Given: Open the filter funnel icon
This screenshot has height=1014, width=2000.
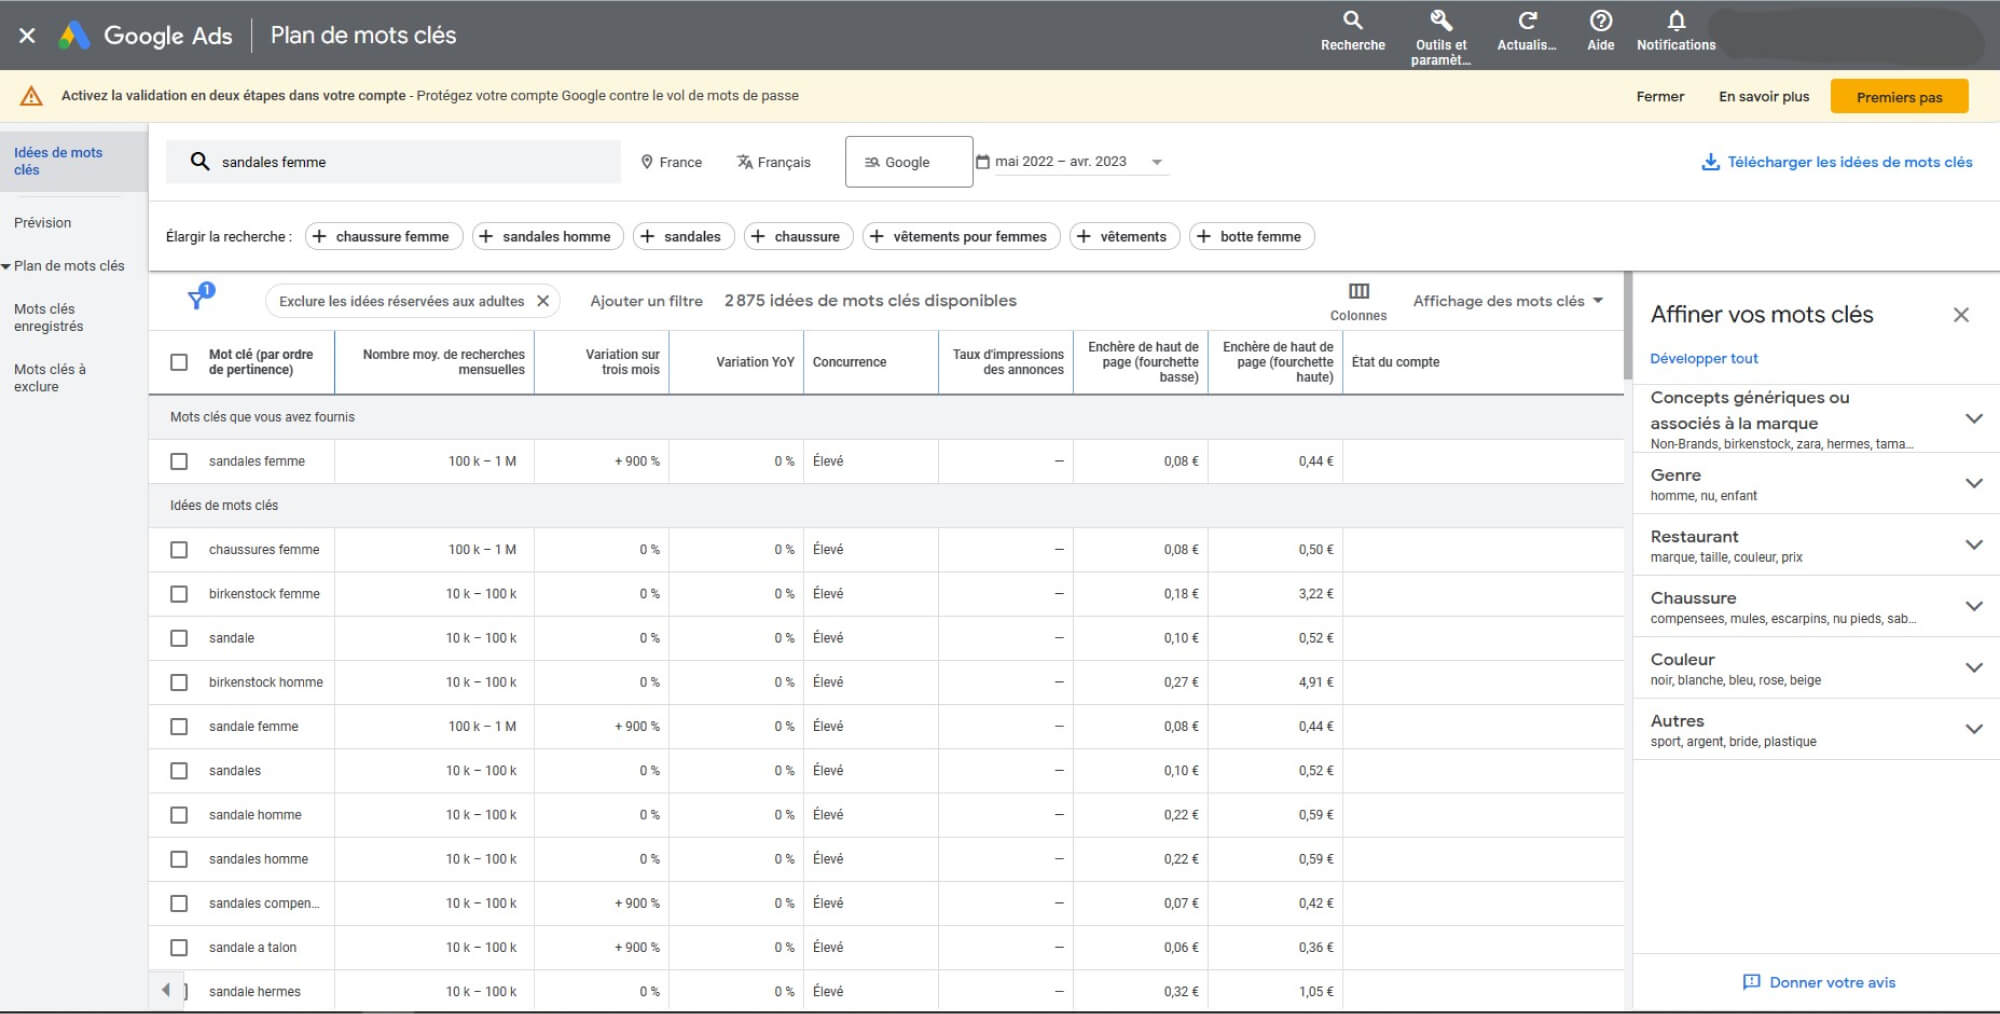Looking at the screenshot, I should (197, 297).
